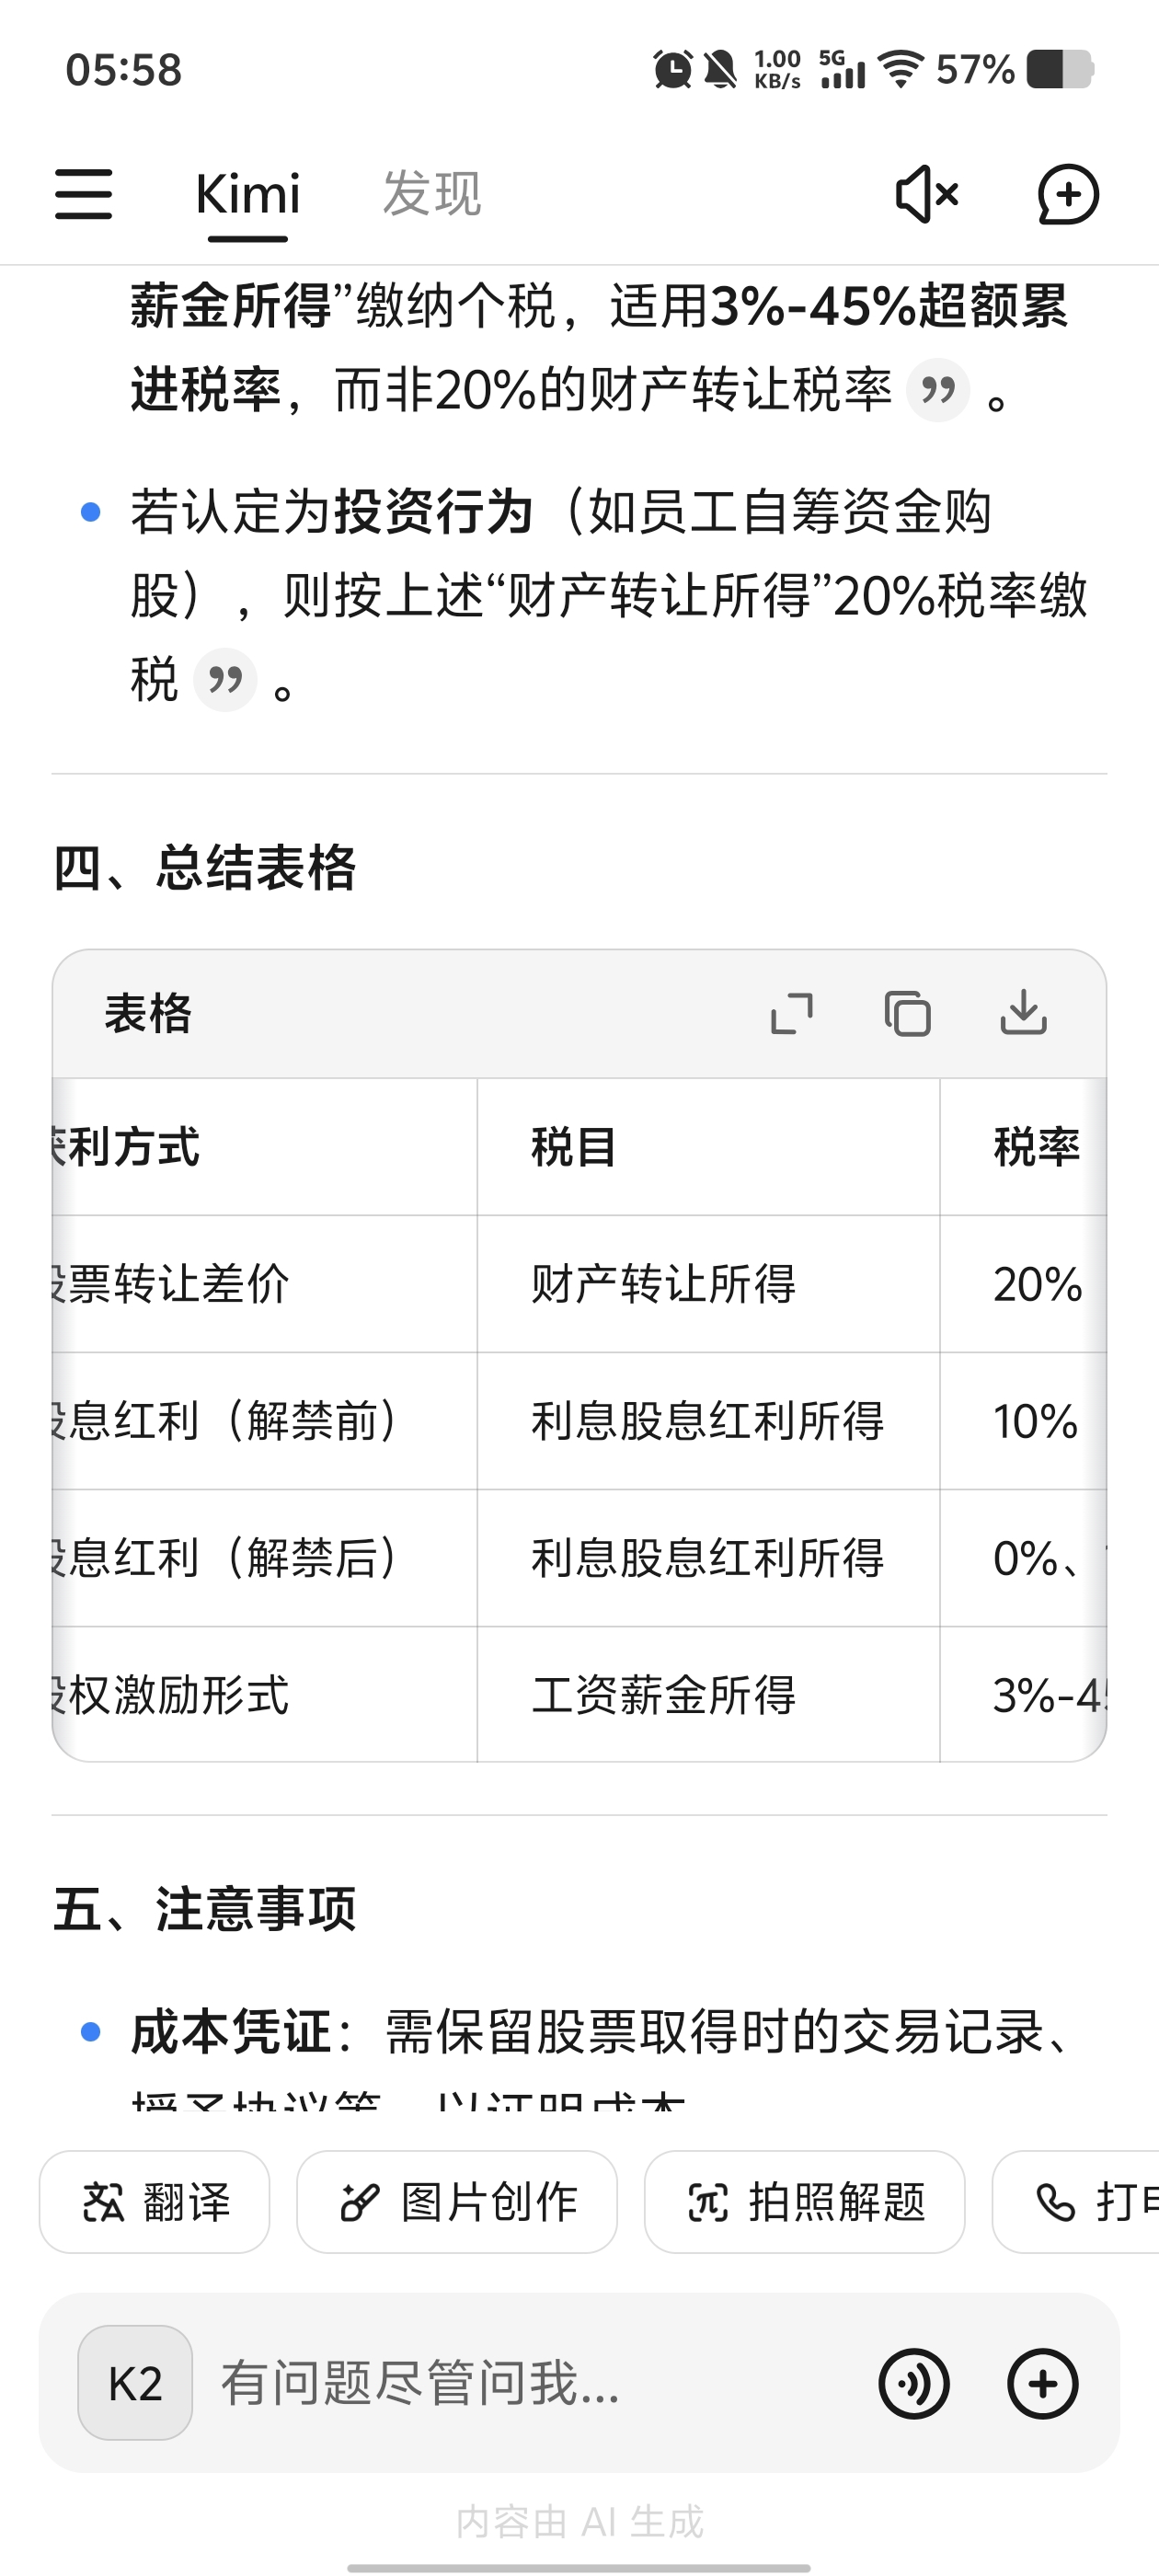This screenshot has width=1159, height=2576.
Task: Copy the summary table
Action: pos(907,1013)
